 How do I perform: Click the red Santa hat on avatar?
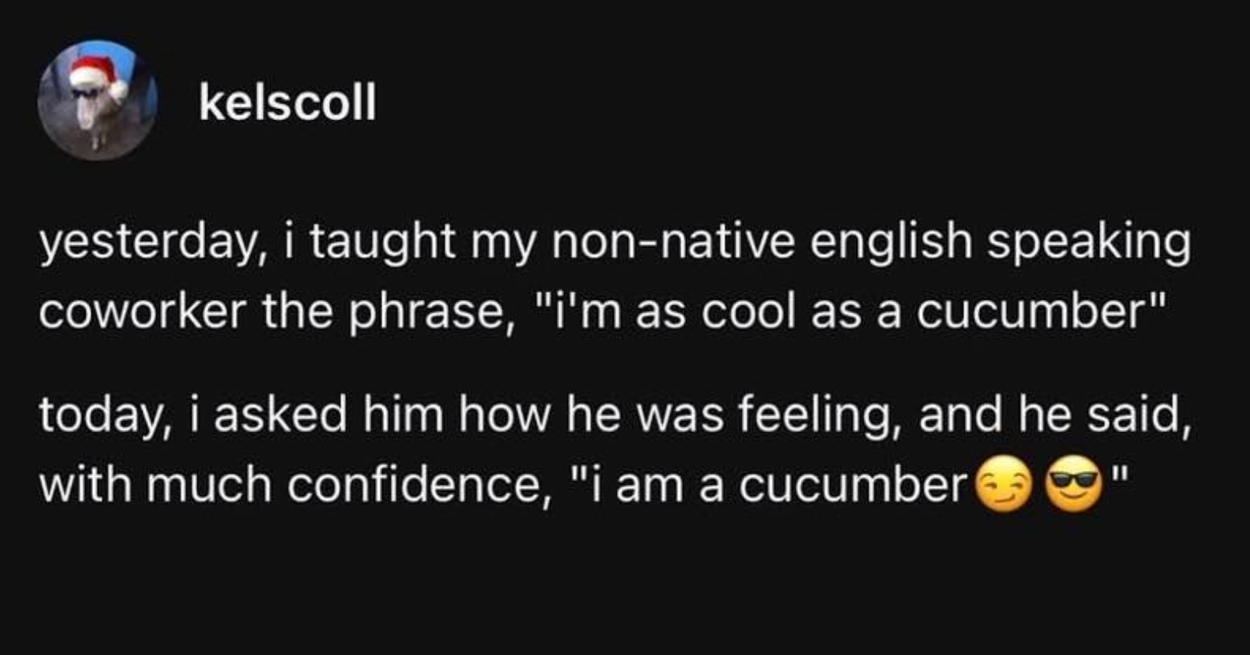[90, 73]
